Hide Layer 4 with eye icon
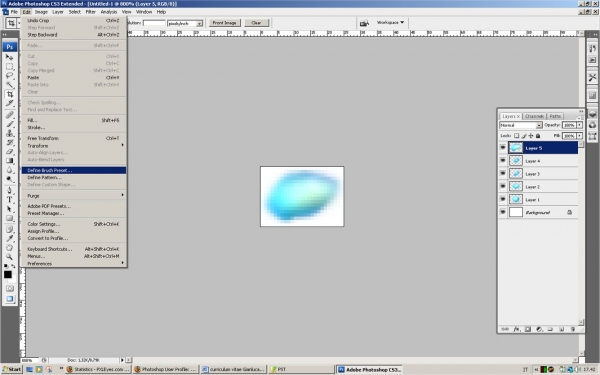The width and height of the screenshot is (600, 375). (503, 161)
